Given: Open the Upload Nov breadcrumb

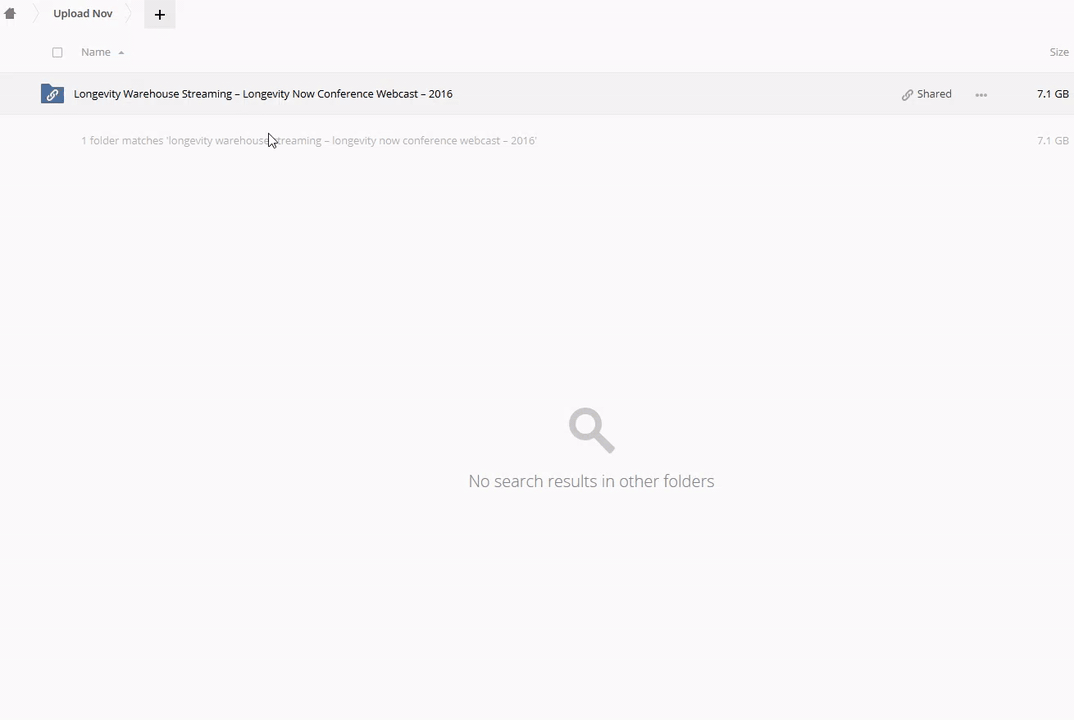Looking at the screenshot, I should pyautogui.click(x=83, y=14).
